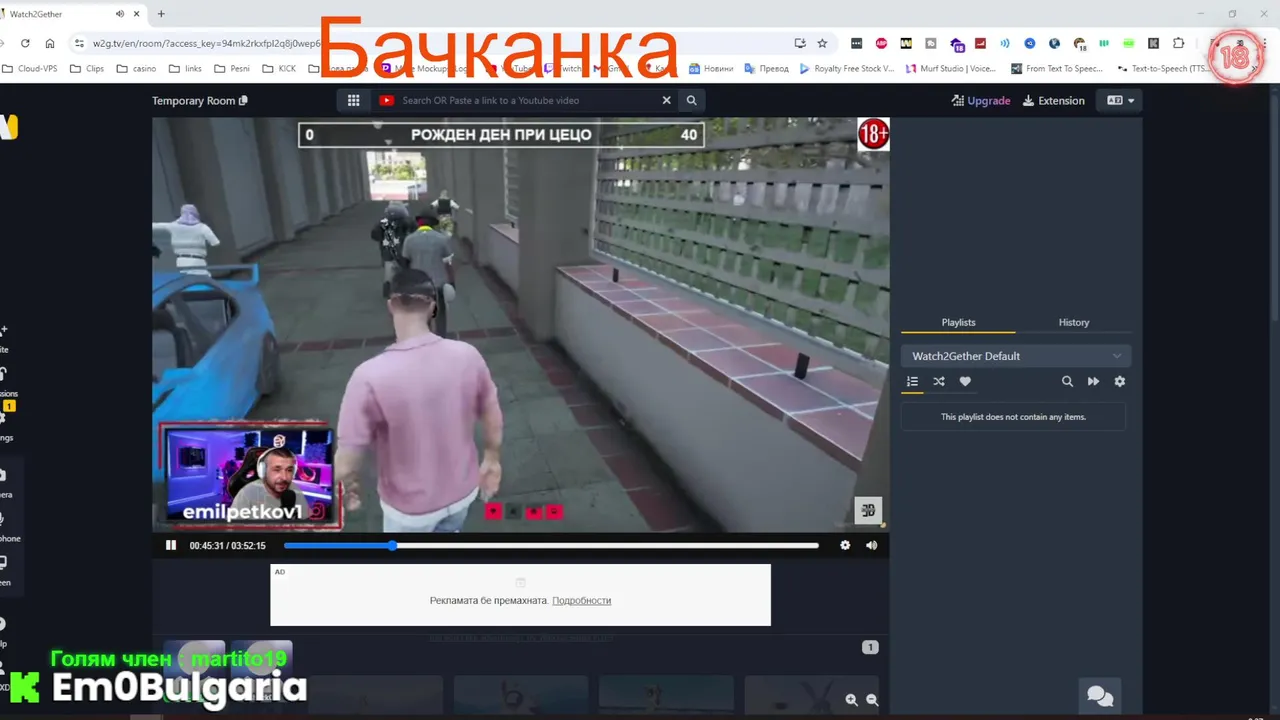Open the KICK bookmark folder
The height and width of the screenshot is (720, 1280).
tap(279, 69)
